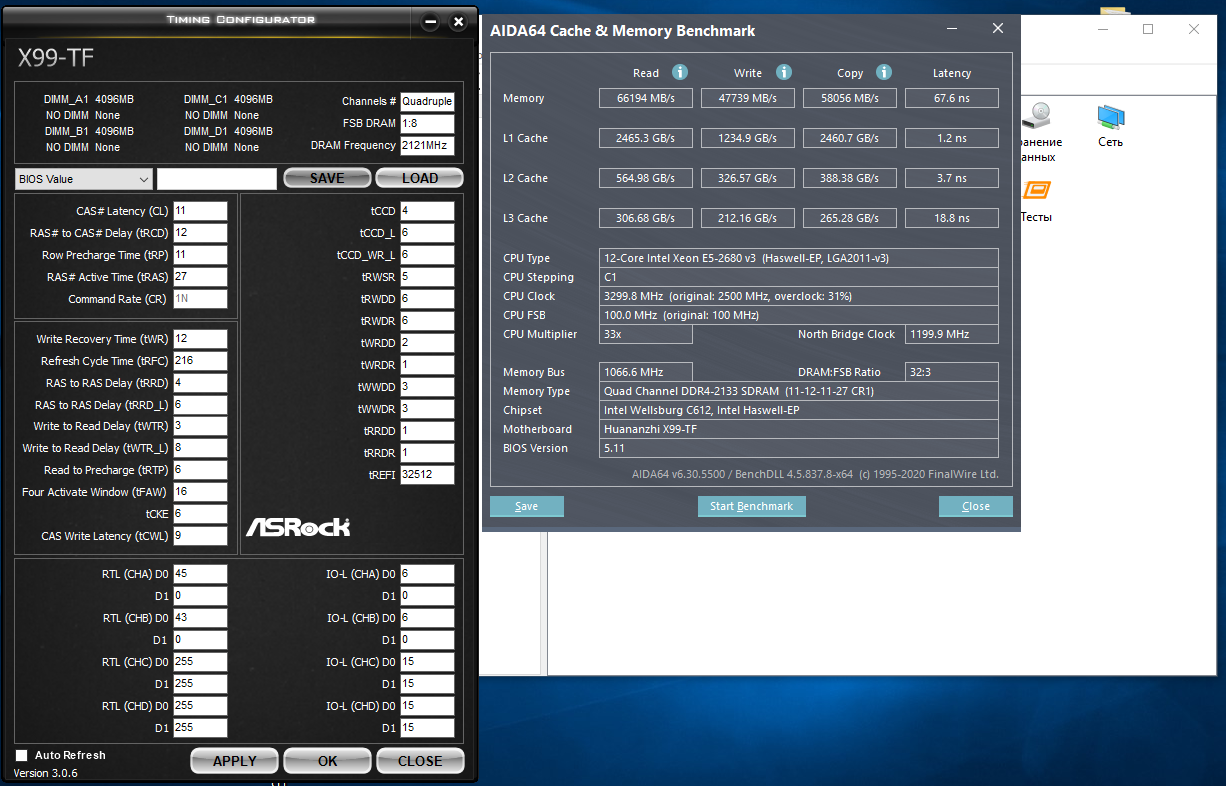Click the tCCD_L value field
1226x786 pixels.
tap(427, 233)
